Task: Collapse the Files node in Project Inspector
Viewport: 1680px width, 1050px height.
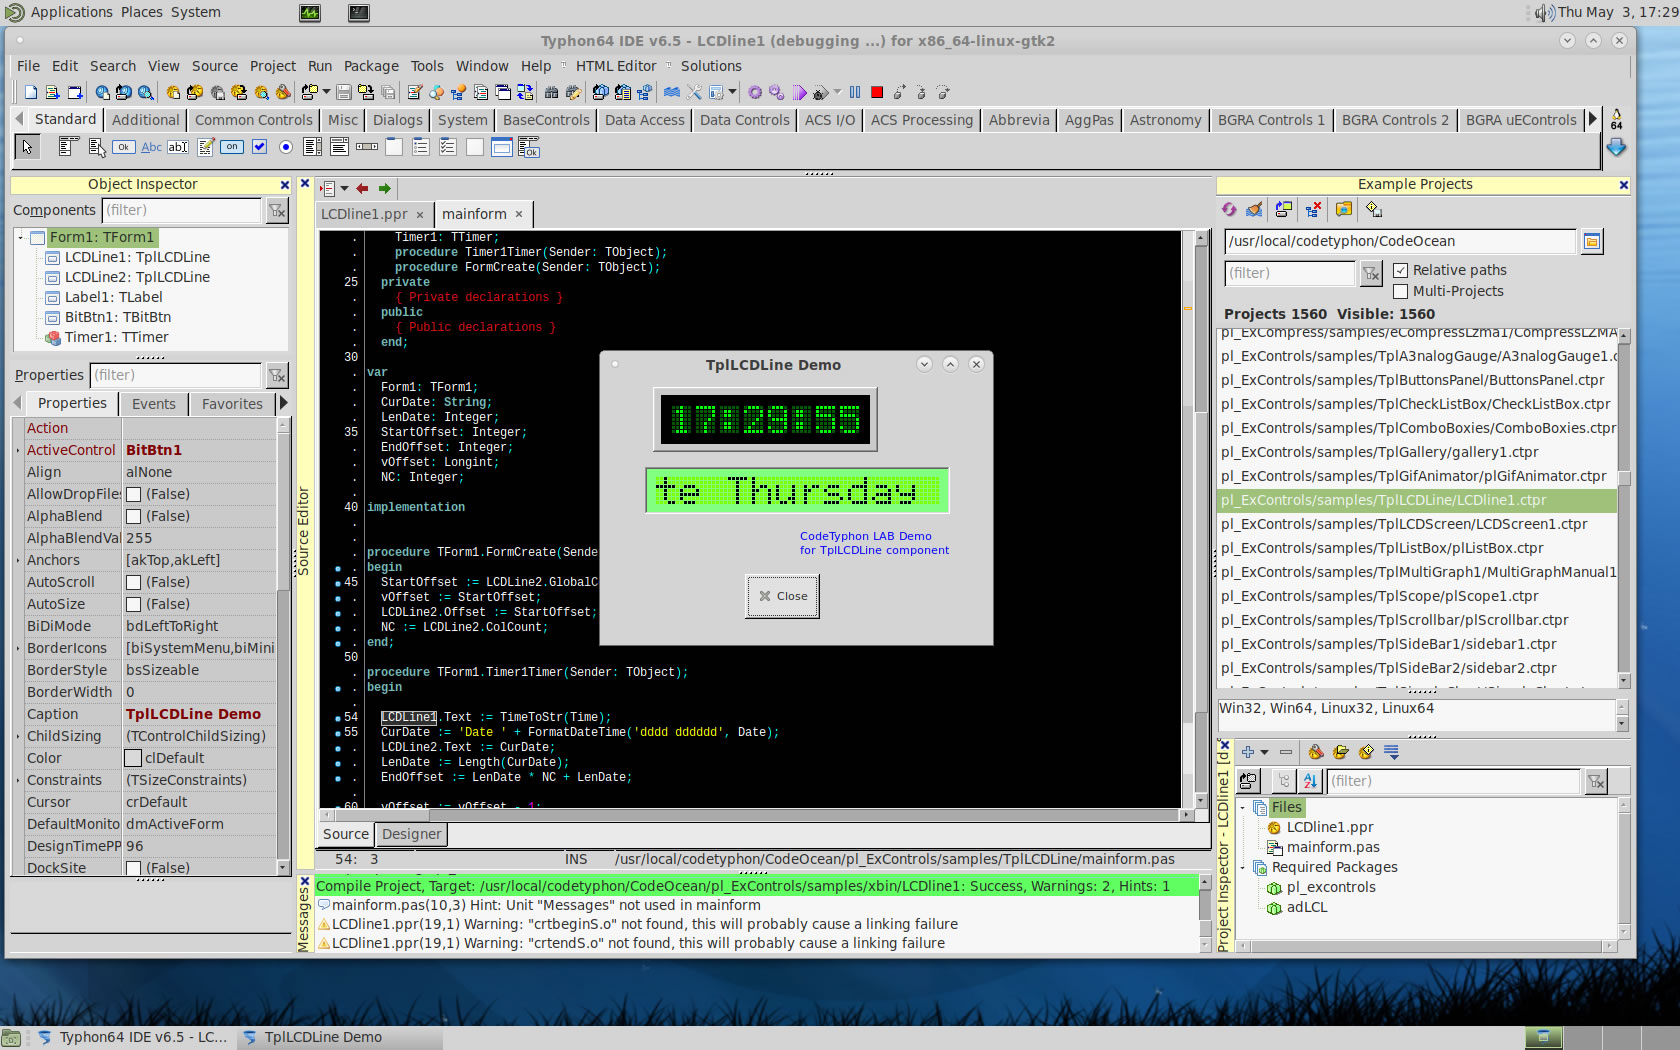Action: tap(1243, 807)
